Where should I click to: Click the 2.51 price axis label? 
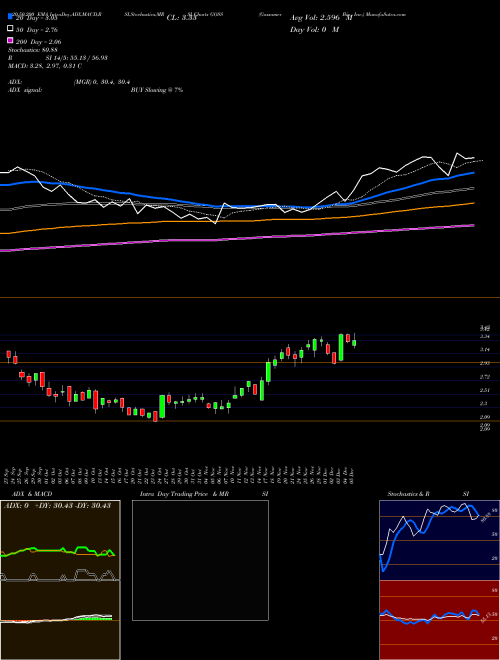point(485,390)
